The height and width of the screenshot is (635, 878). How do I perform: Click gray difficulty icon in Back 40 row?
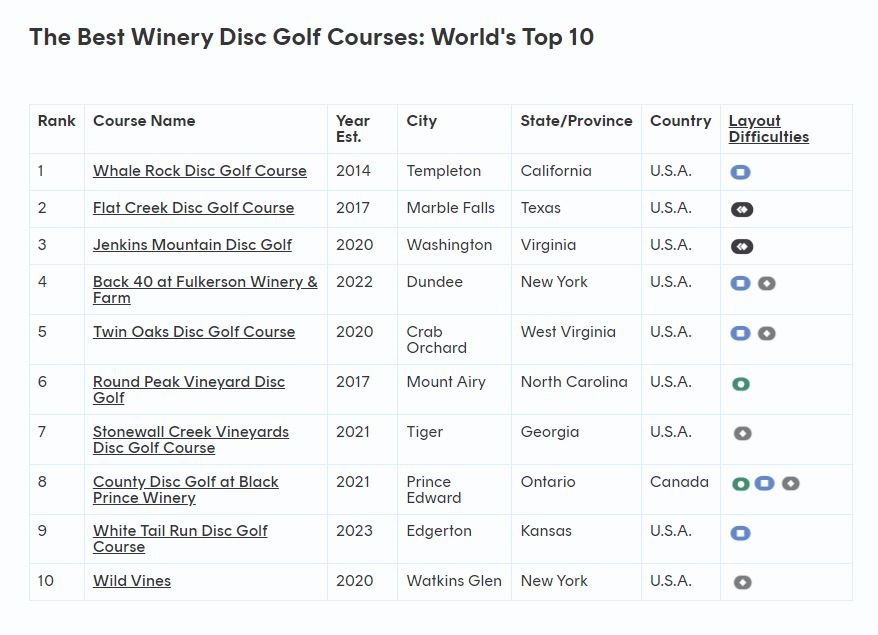point(766,283)
